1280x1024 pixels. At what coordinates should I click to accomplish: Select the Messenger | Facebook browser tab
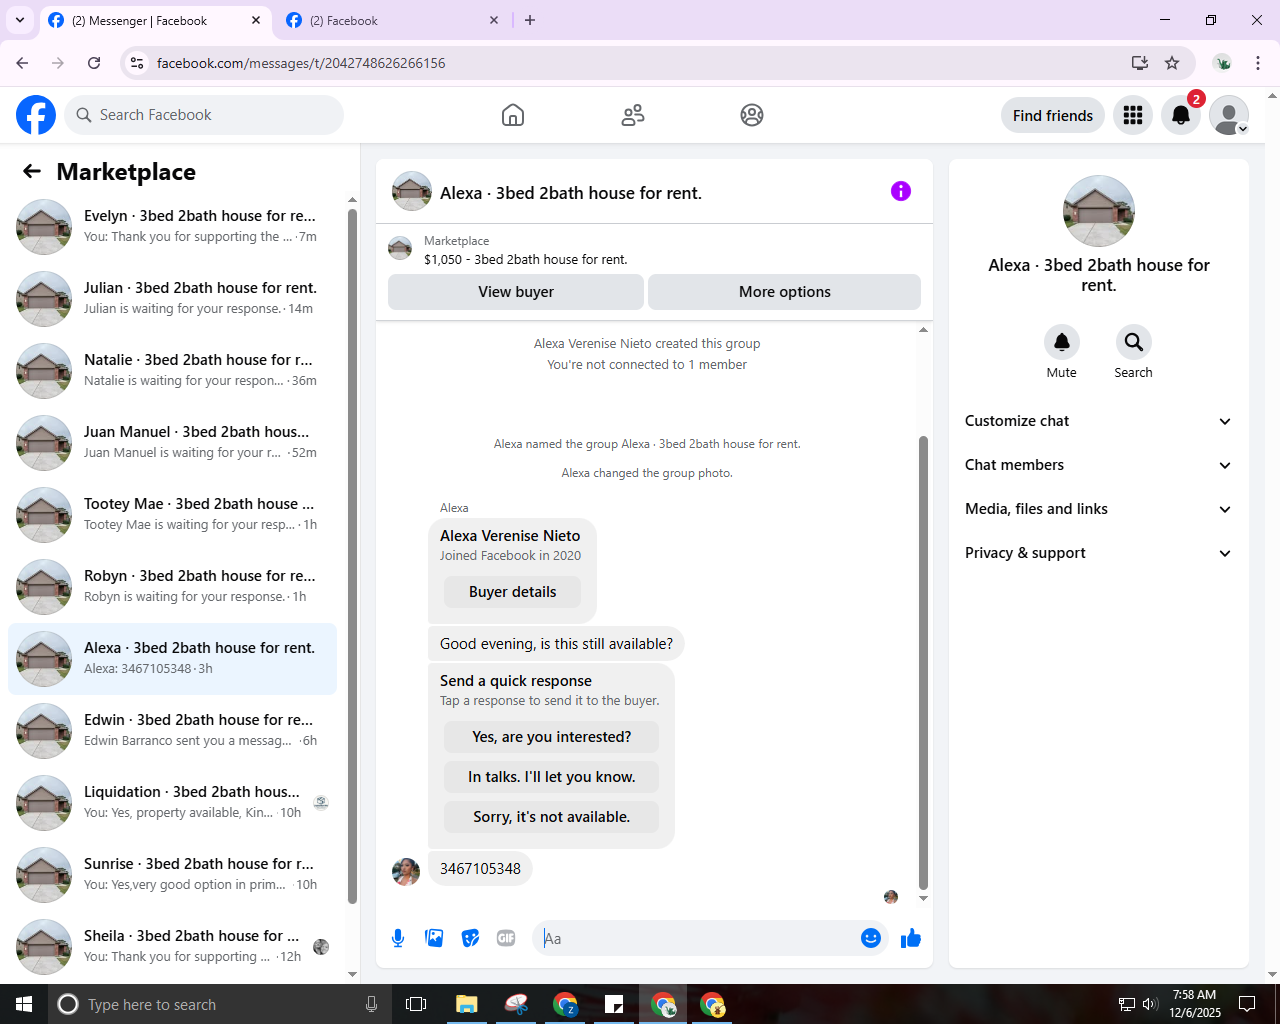pos(155,20)
